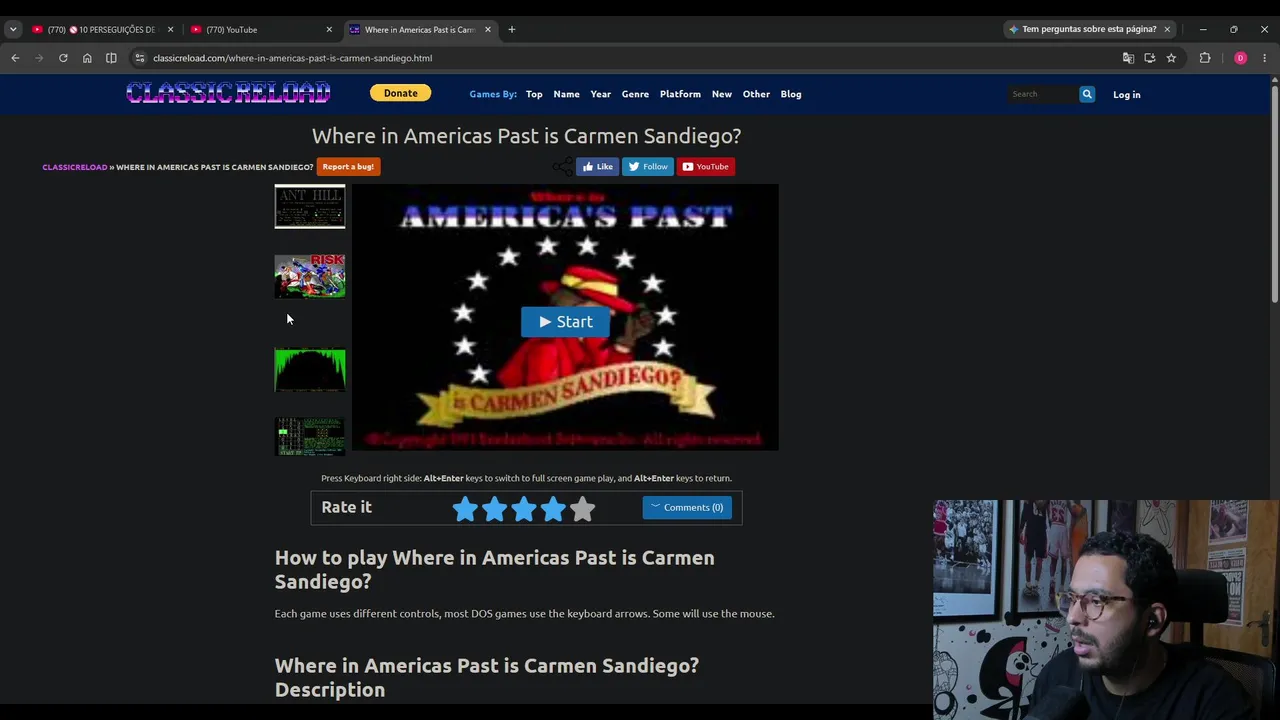This screenshot has height=720, width=1280.
Task: Start the Carmen Sandiego game
Action: pos(565,321)
